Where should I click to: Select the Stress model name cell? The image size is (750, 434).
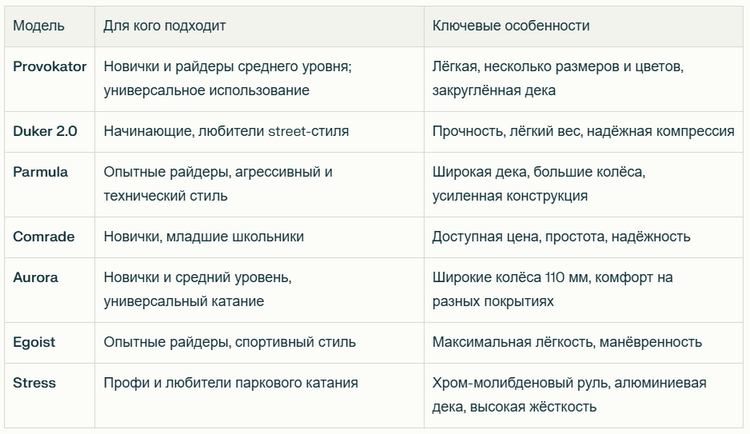(x=34, y=383)
